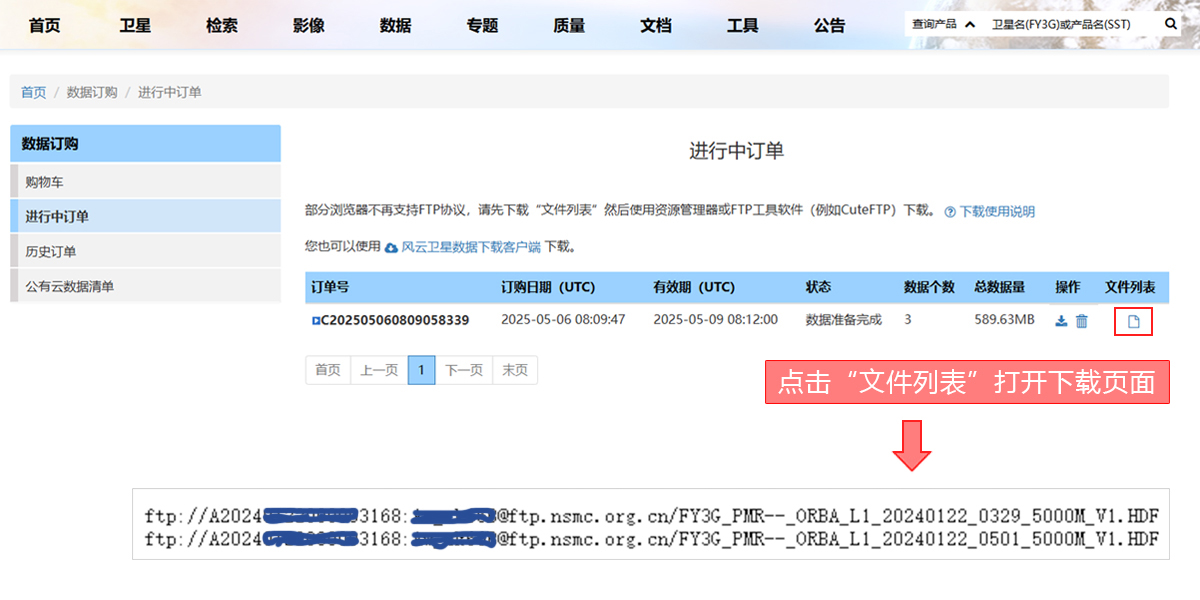The image size is (1200, 600).
Task: Select 购物车 in the sidebar
Action: click(45, 182)
